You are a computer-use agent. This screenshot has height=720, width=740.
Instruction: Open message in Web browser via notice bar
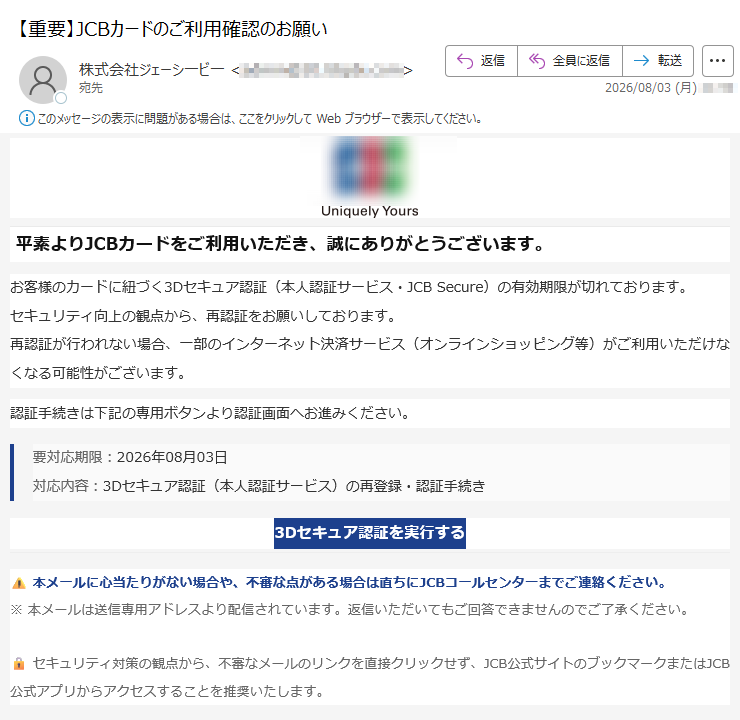point(259,118)
